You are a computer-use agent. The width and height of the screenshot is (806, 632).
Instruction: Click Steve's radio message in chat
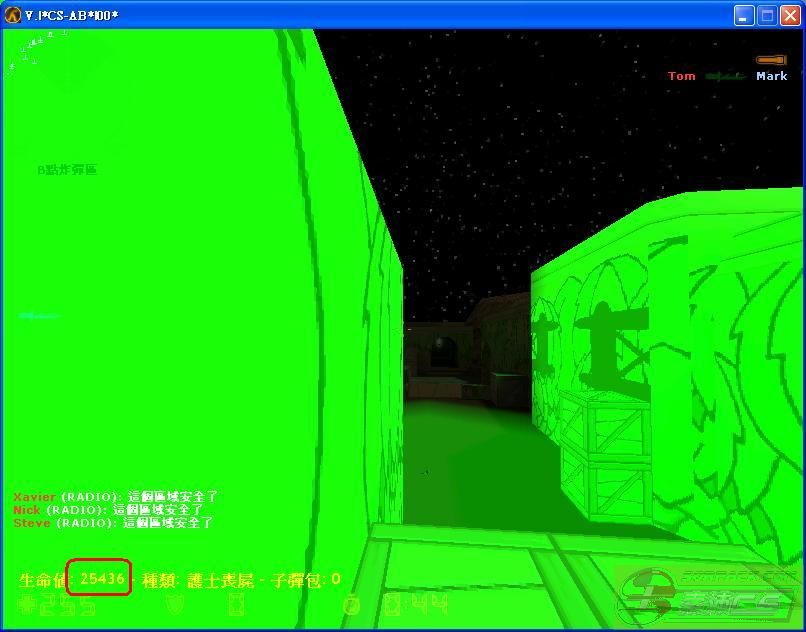(113, 522)
